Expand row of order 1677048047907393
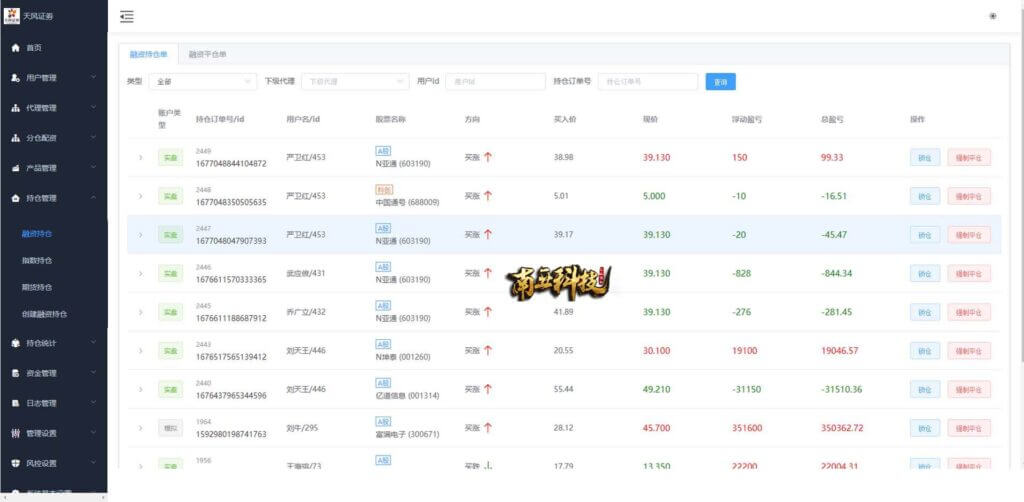 (x=140, y=234)
